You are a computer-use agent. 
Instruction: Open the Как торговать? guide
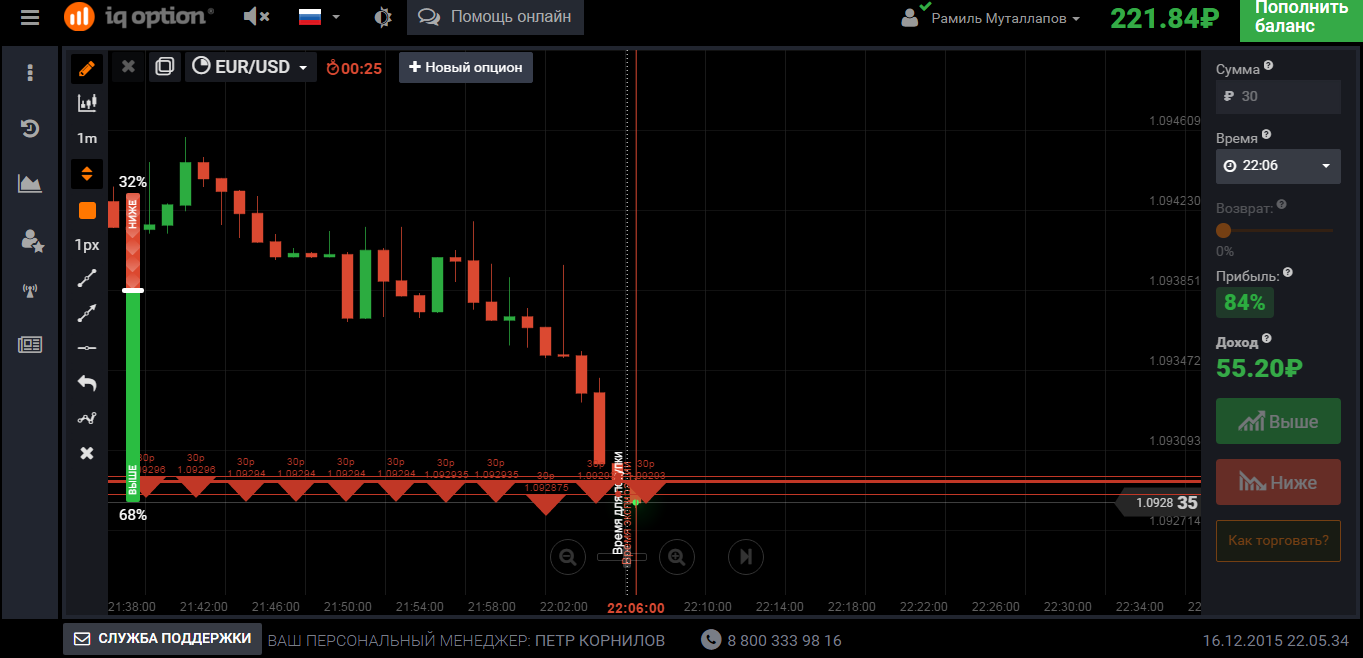pyautogui.click(x=1278, y=541)
